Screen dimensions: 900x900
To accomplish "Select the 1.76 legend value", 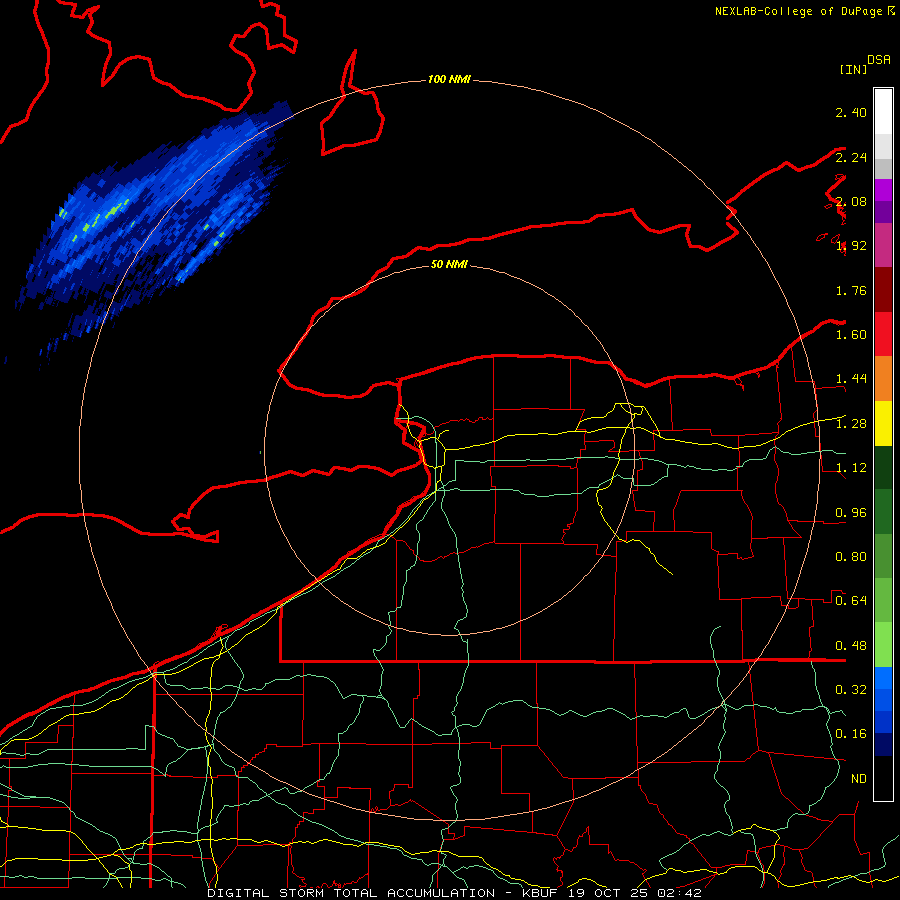I will (x=851, y=290).
